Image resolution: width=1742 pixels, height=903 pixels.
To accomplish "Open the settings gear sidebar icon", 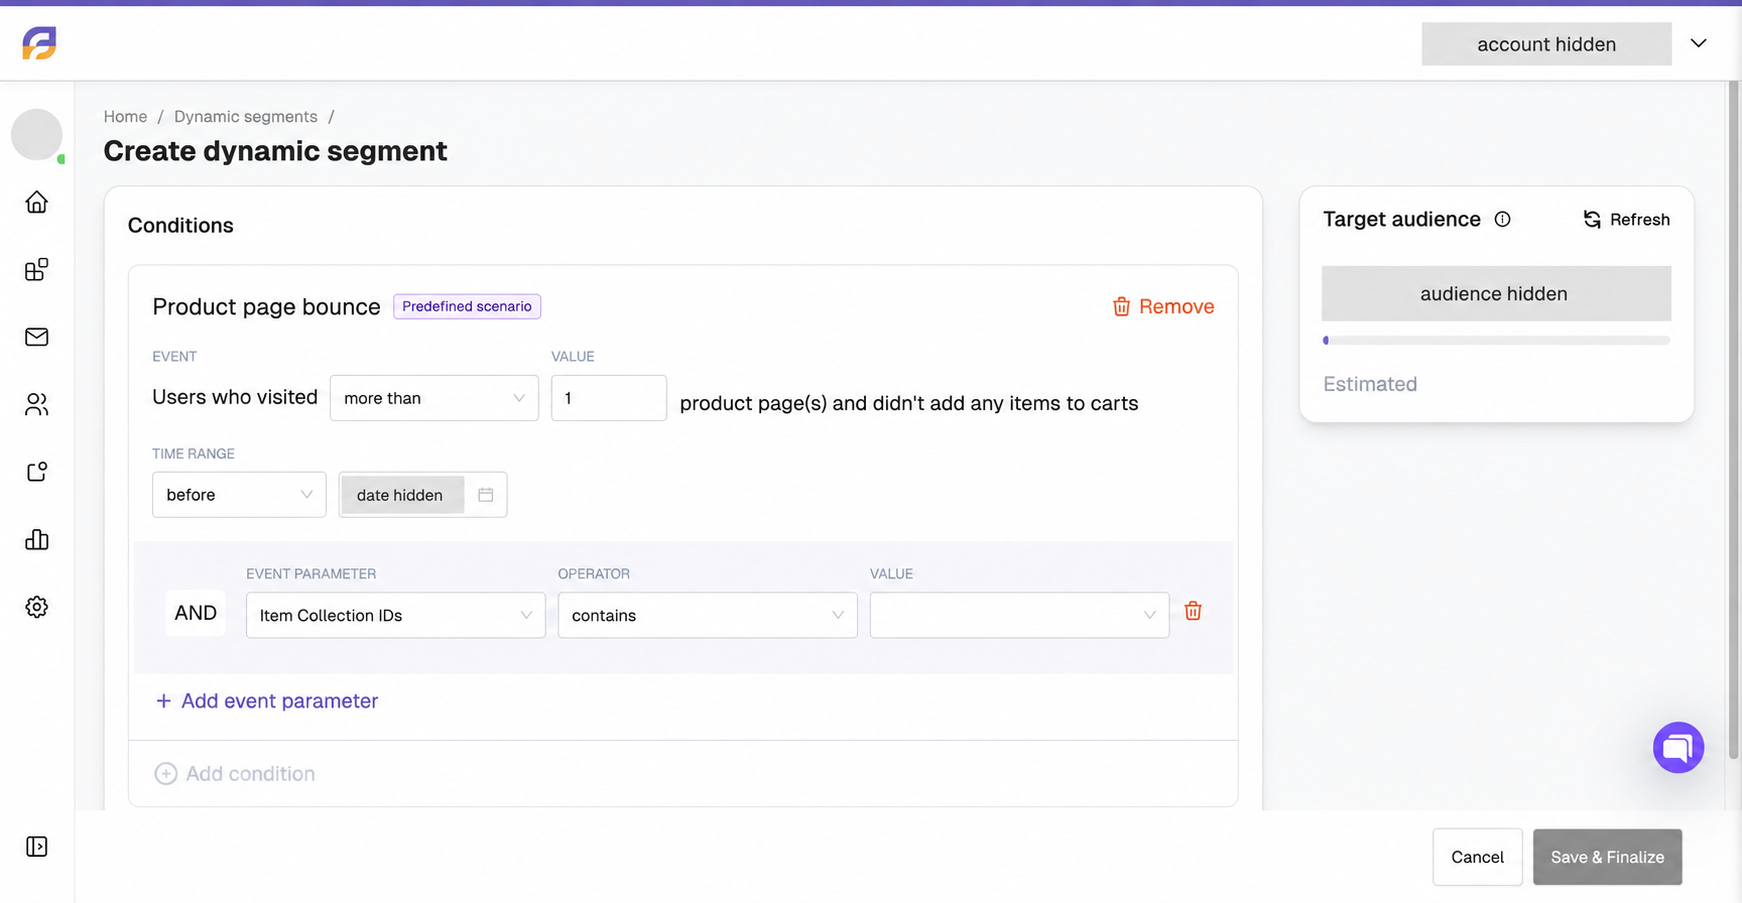I will [x=37, y=607].
